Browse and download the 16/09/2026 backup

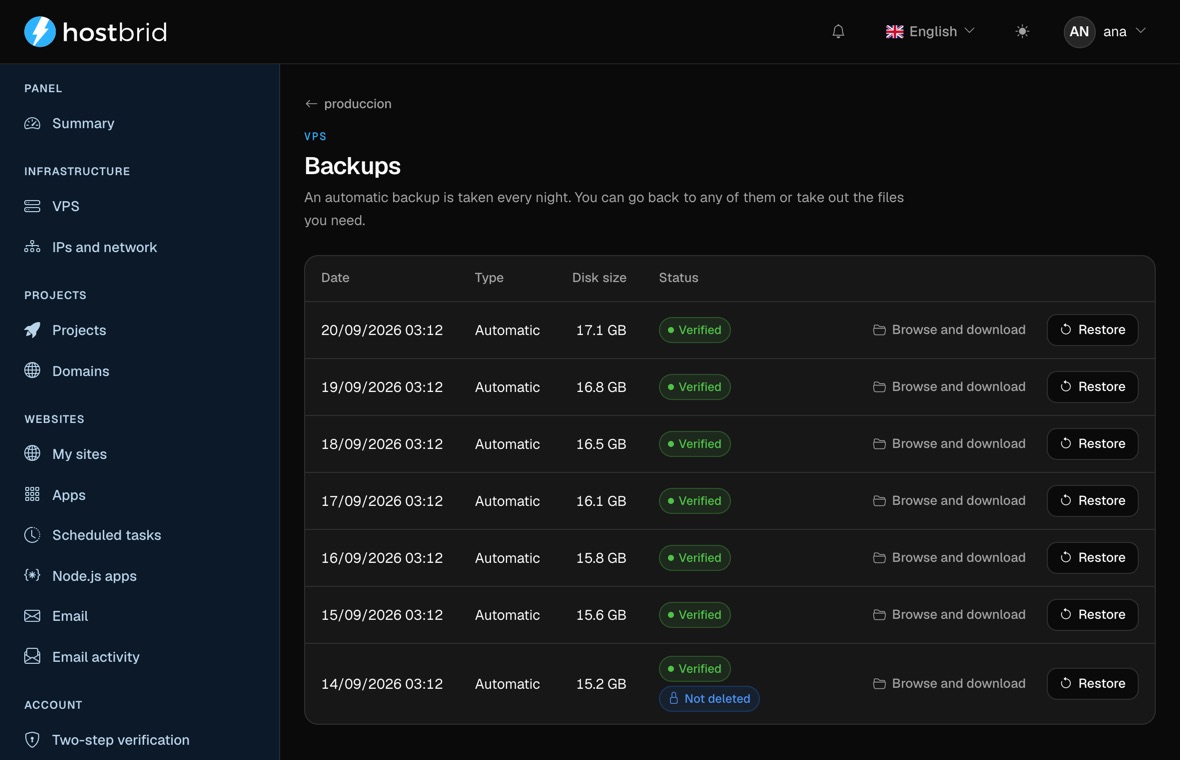(949, 558)
